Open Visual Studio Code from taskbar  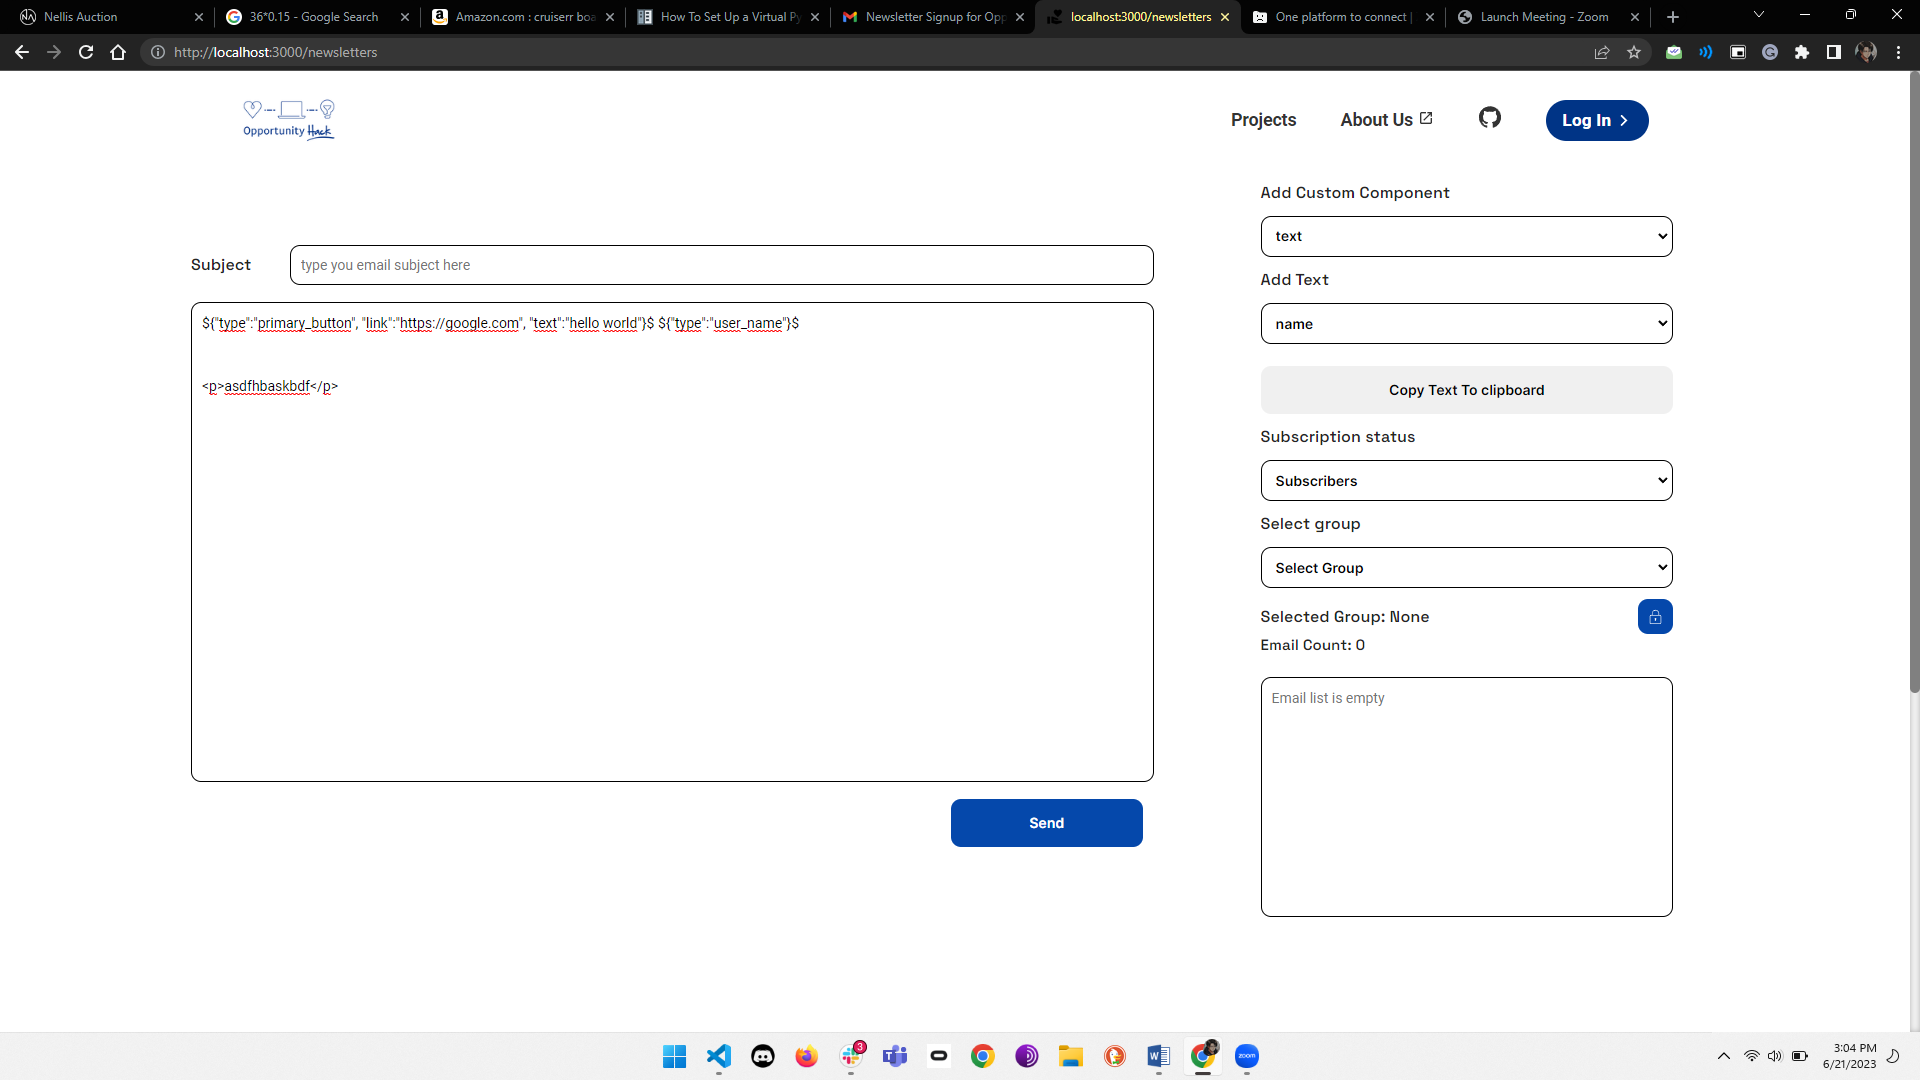[x=719, y=1056]
